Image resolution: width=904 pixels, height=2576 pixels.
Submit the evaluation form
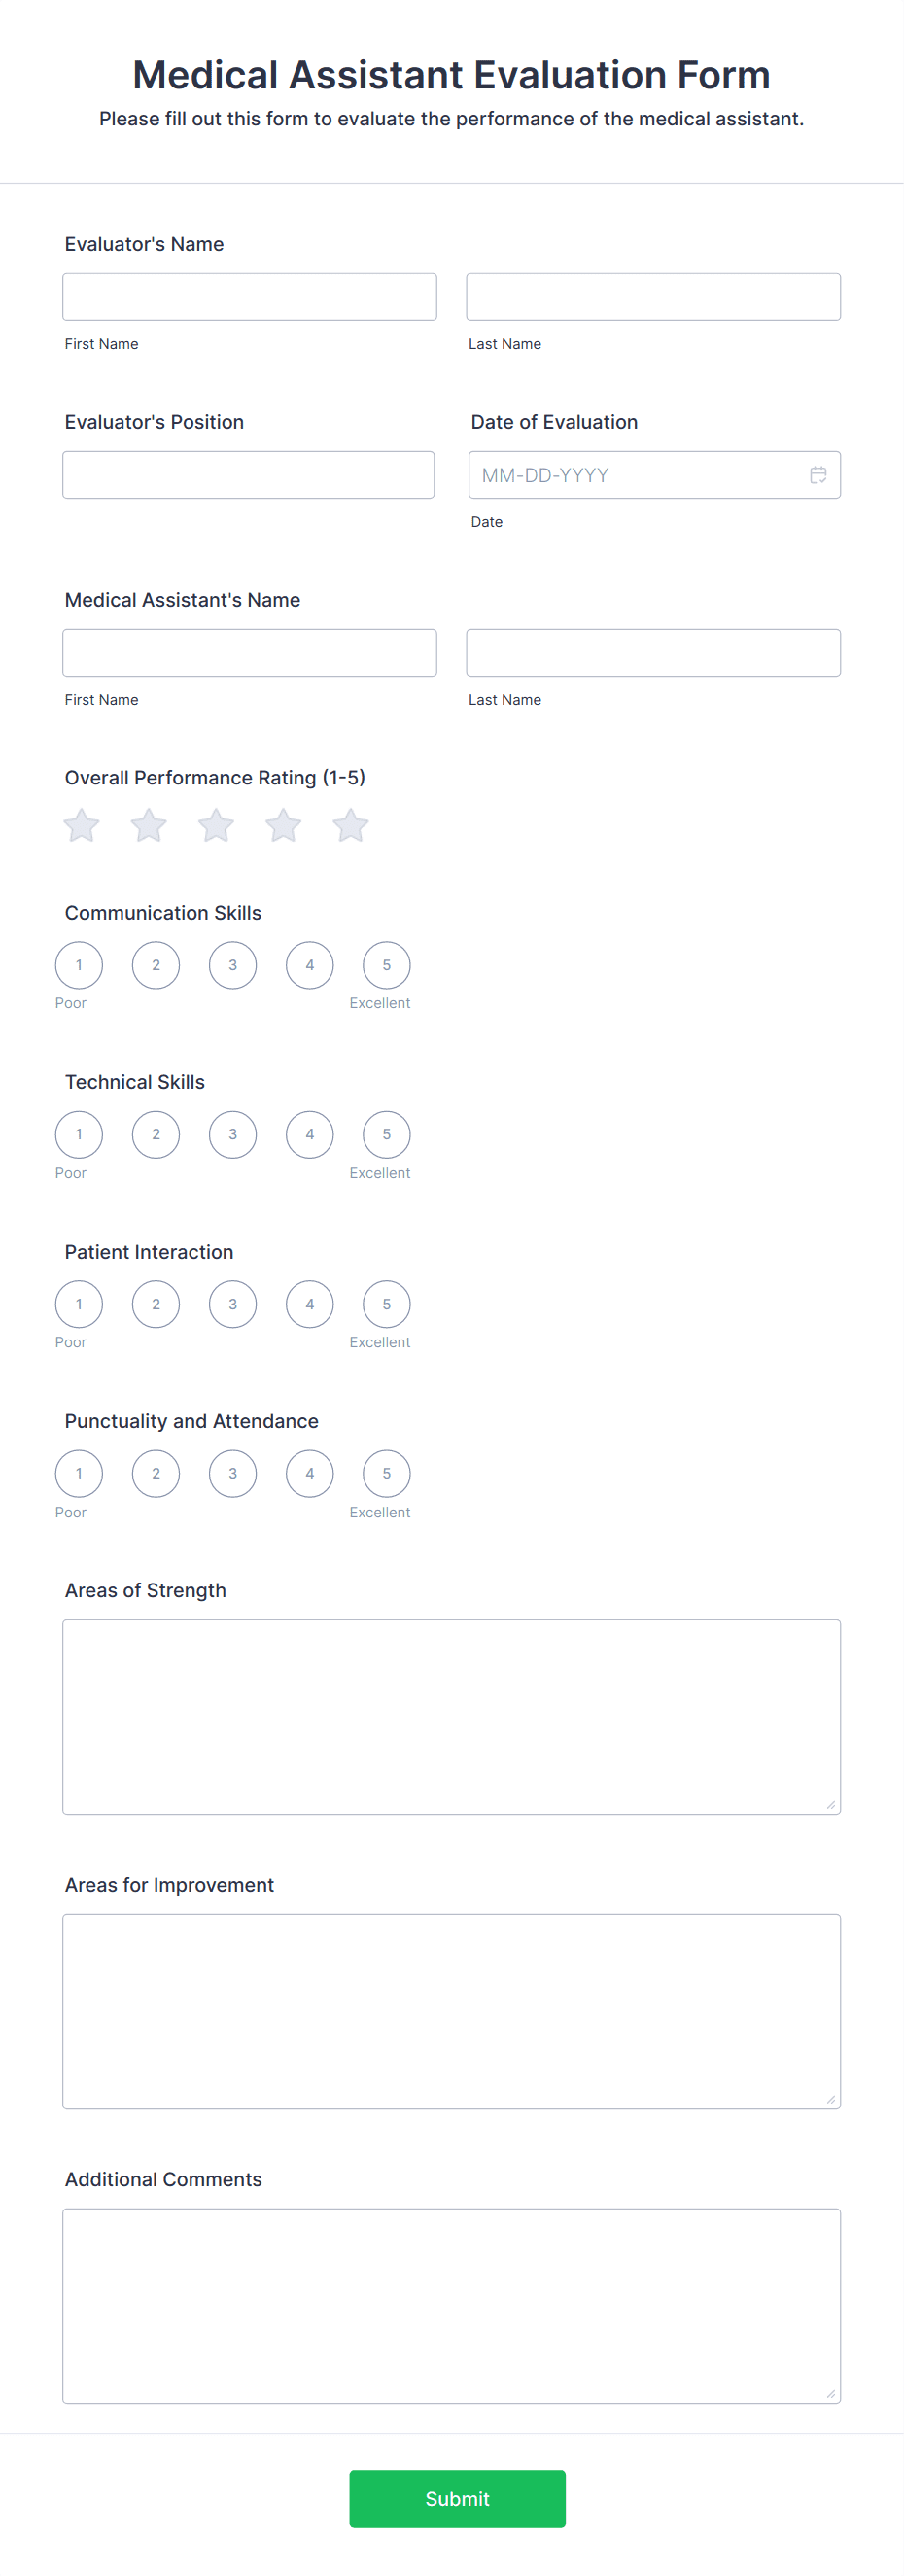(x=457, y=2498)
